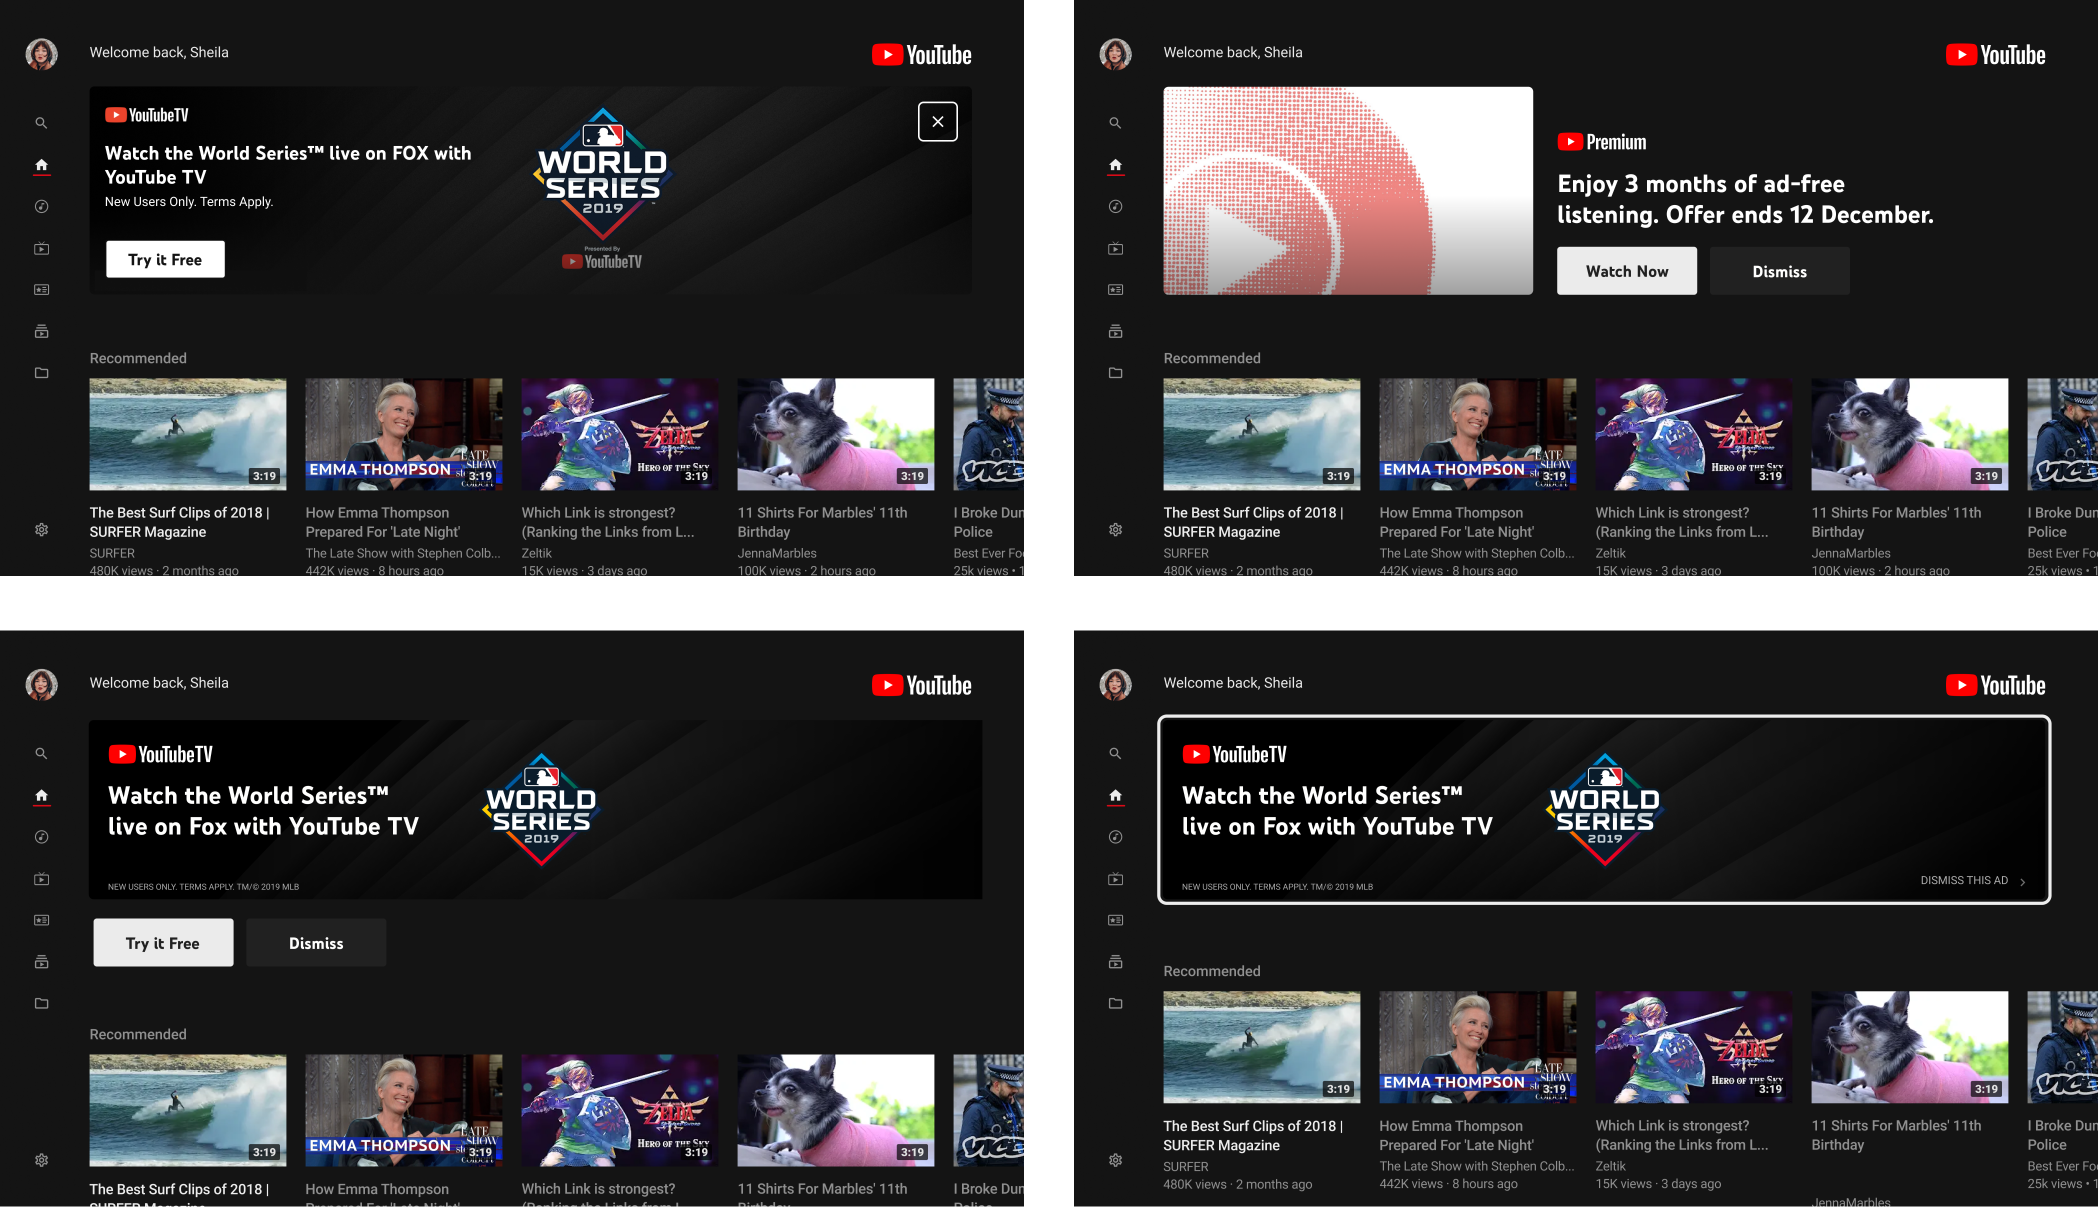Image resolution: width=2098 pixels, height=1207 pixels.
Task: Open settings gear on screen with X-close banner
Action: tap(41, 530)
